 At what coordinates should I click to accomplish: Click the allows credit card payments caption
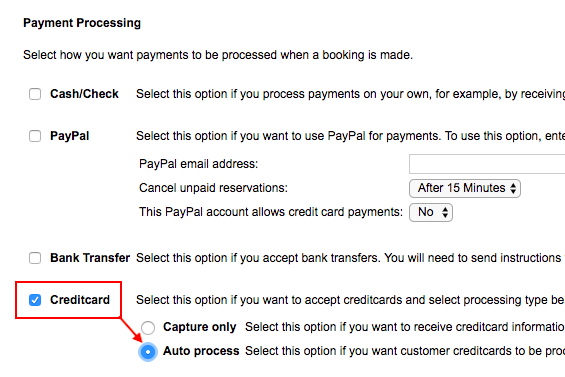271,212
